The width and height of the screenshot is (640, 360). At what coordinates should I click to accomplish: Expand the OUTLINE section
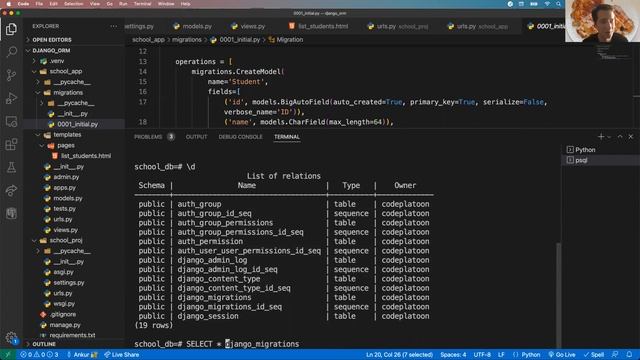tap(44, 344)
